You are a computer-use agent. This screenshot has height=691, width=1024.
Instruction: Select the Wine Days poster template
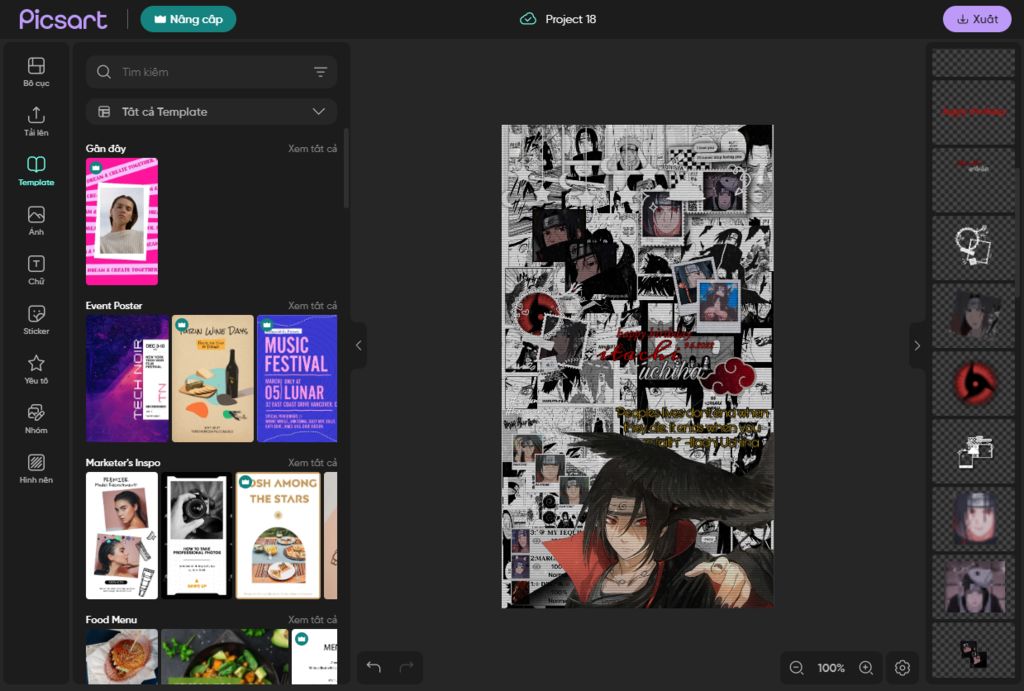(x=213, y=379)
